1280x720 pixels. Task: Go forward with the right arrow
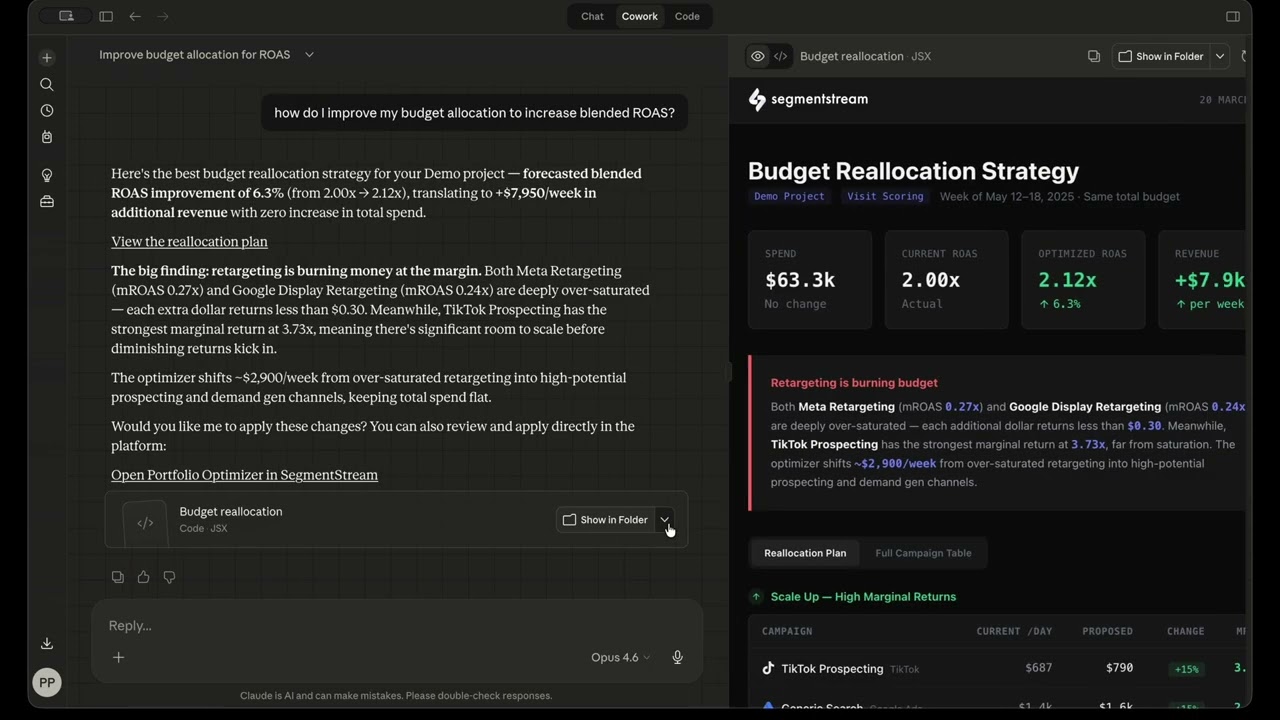point(163,16)
